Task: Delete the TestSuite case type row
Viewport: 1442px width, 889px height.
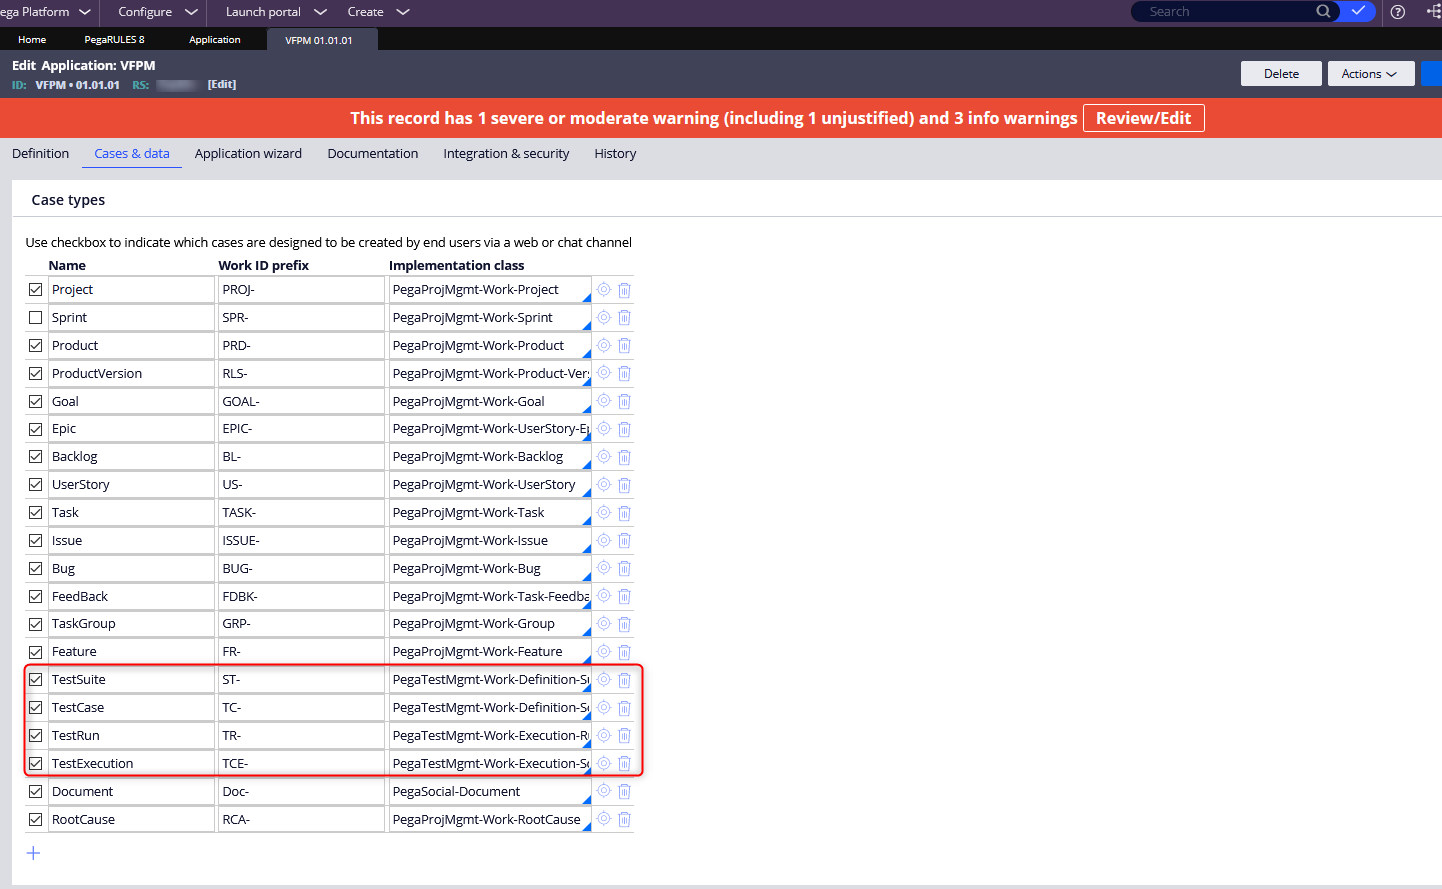Action: pos(624,680)
